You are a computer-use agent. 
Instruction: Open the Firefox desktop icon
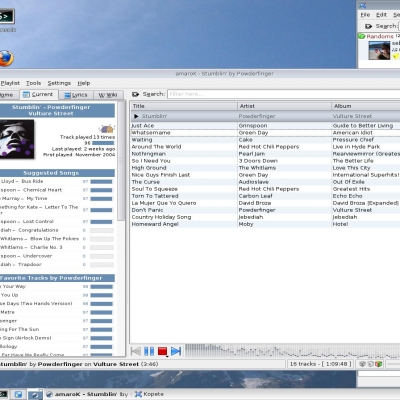click(x=6, y=58)
